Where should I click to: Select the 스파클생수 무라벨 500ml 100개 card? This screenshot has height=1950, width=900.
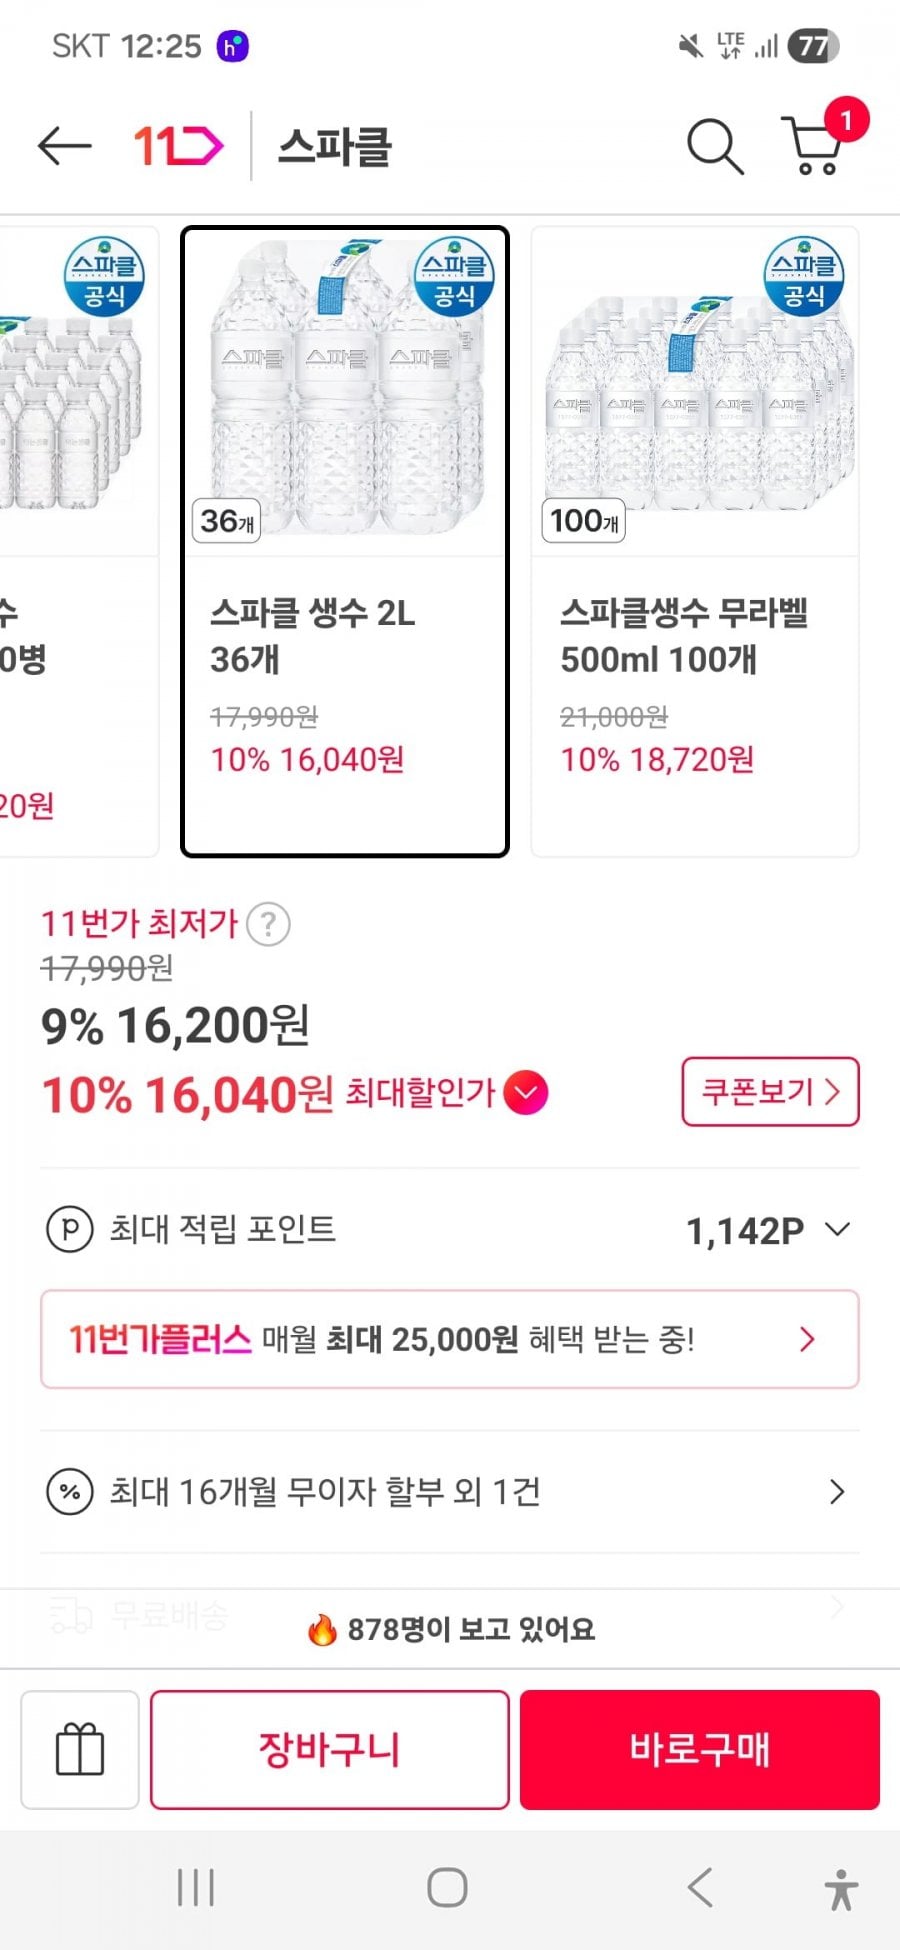[695, 541]
